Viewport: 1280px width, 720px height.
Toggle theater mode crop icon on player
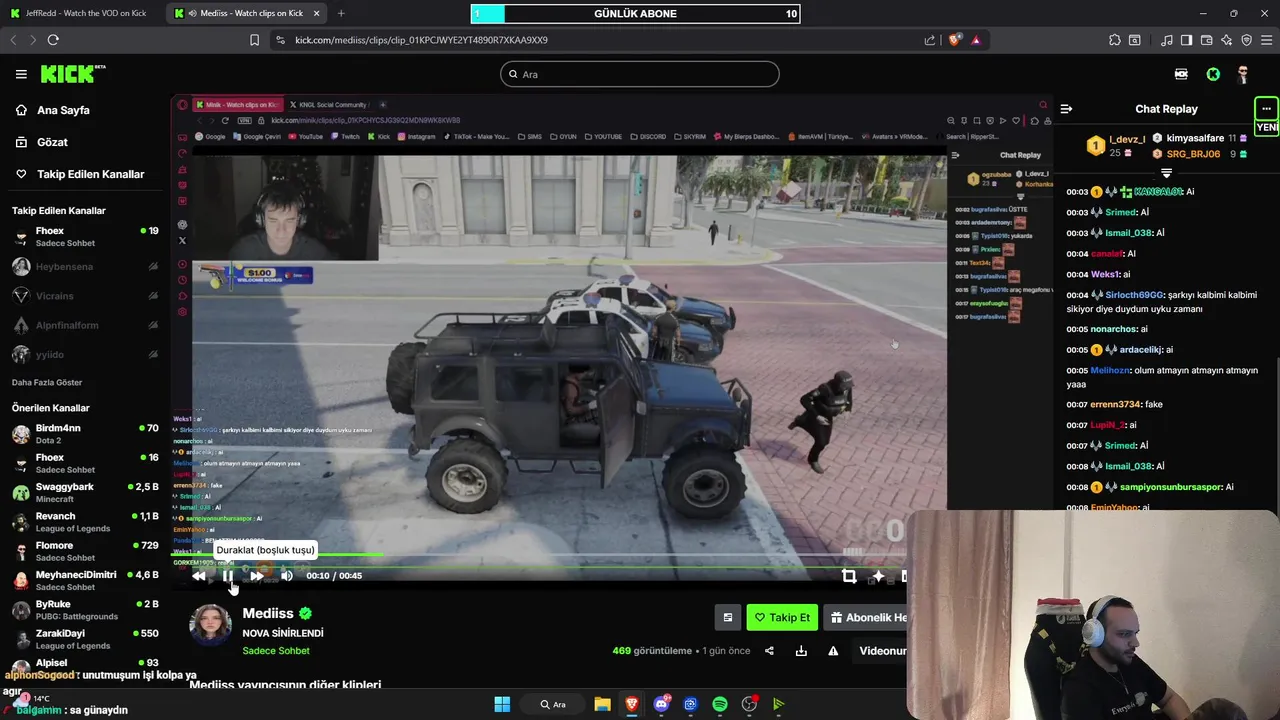click(849, 576)
